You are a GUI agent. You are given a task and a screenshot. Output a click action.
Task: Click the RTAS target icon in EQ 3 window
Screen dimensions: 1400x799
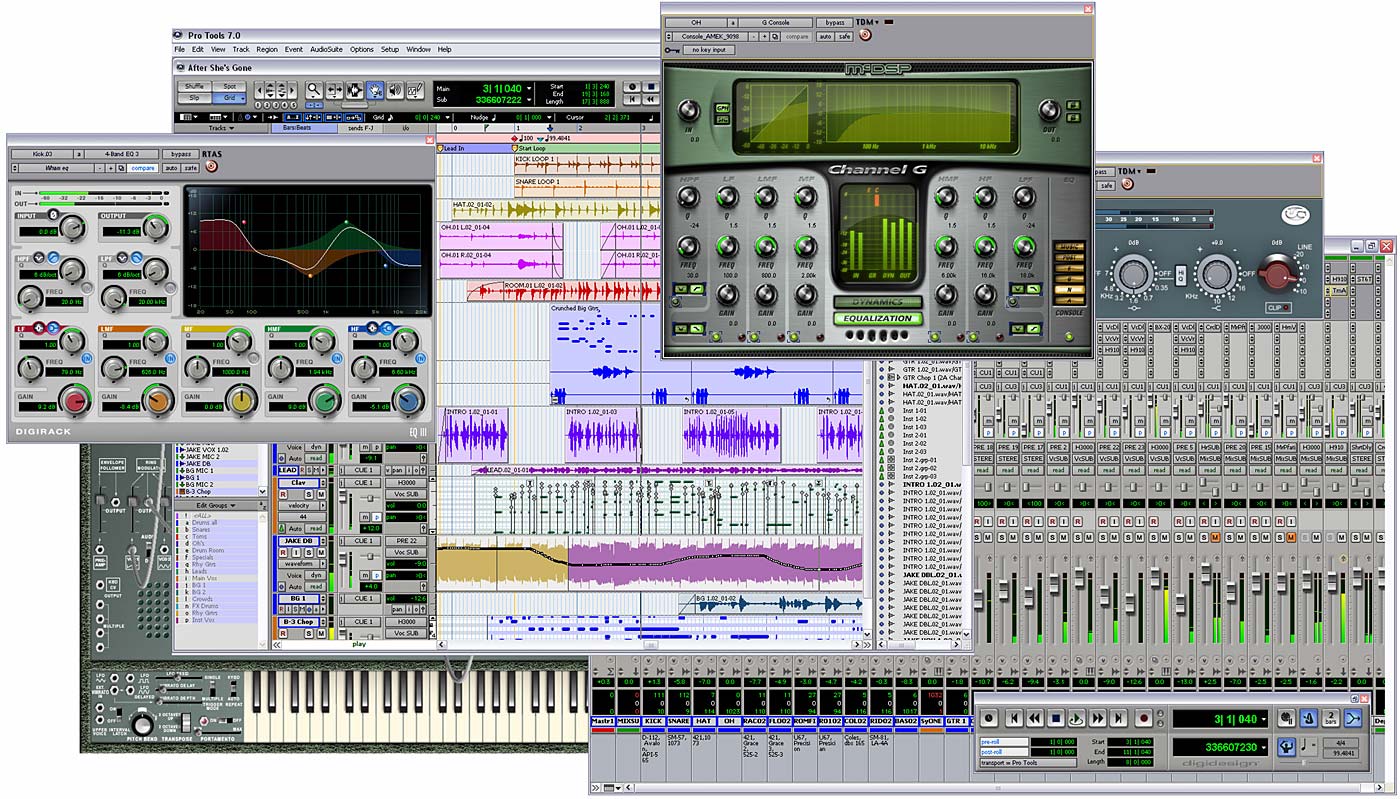tap(211, 166)
